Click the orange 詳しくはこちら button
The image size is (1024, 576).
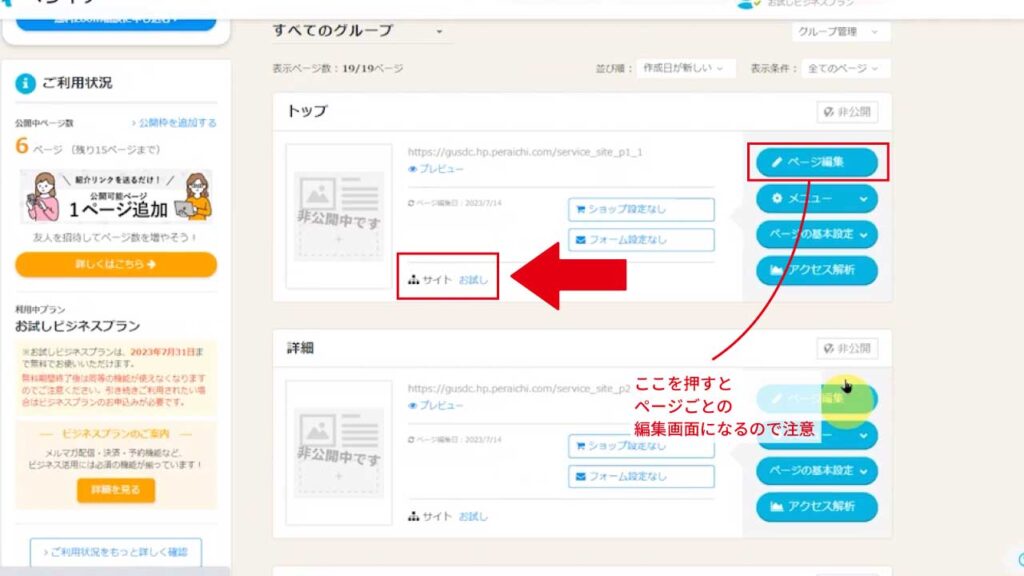[x=116, y=264]
